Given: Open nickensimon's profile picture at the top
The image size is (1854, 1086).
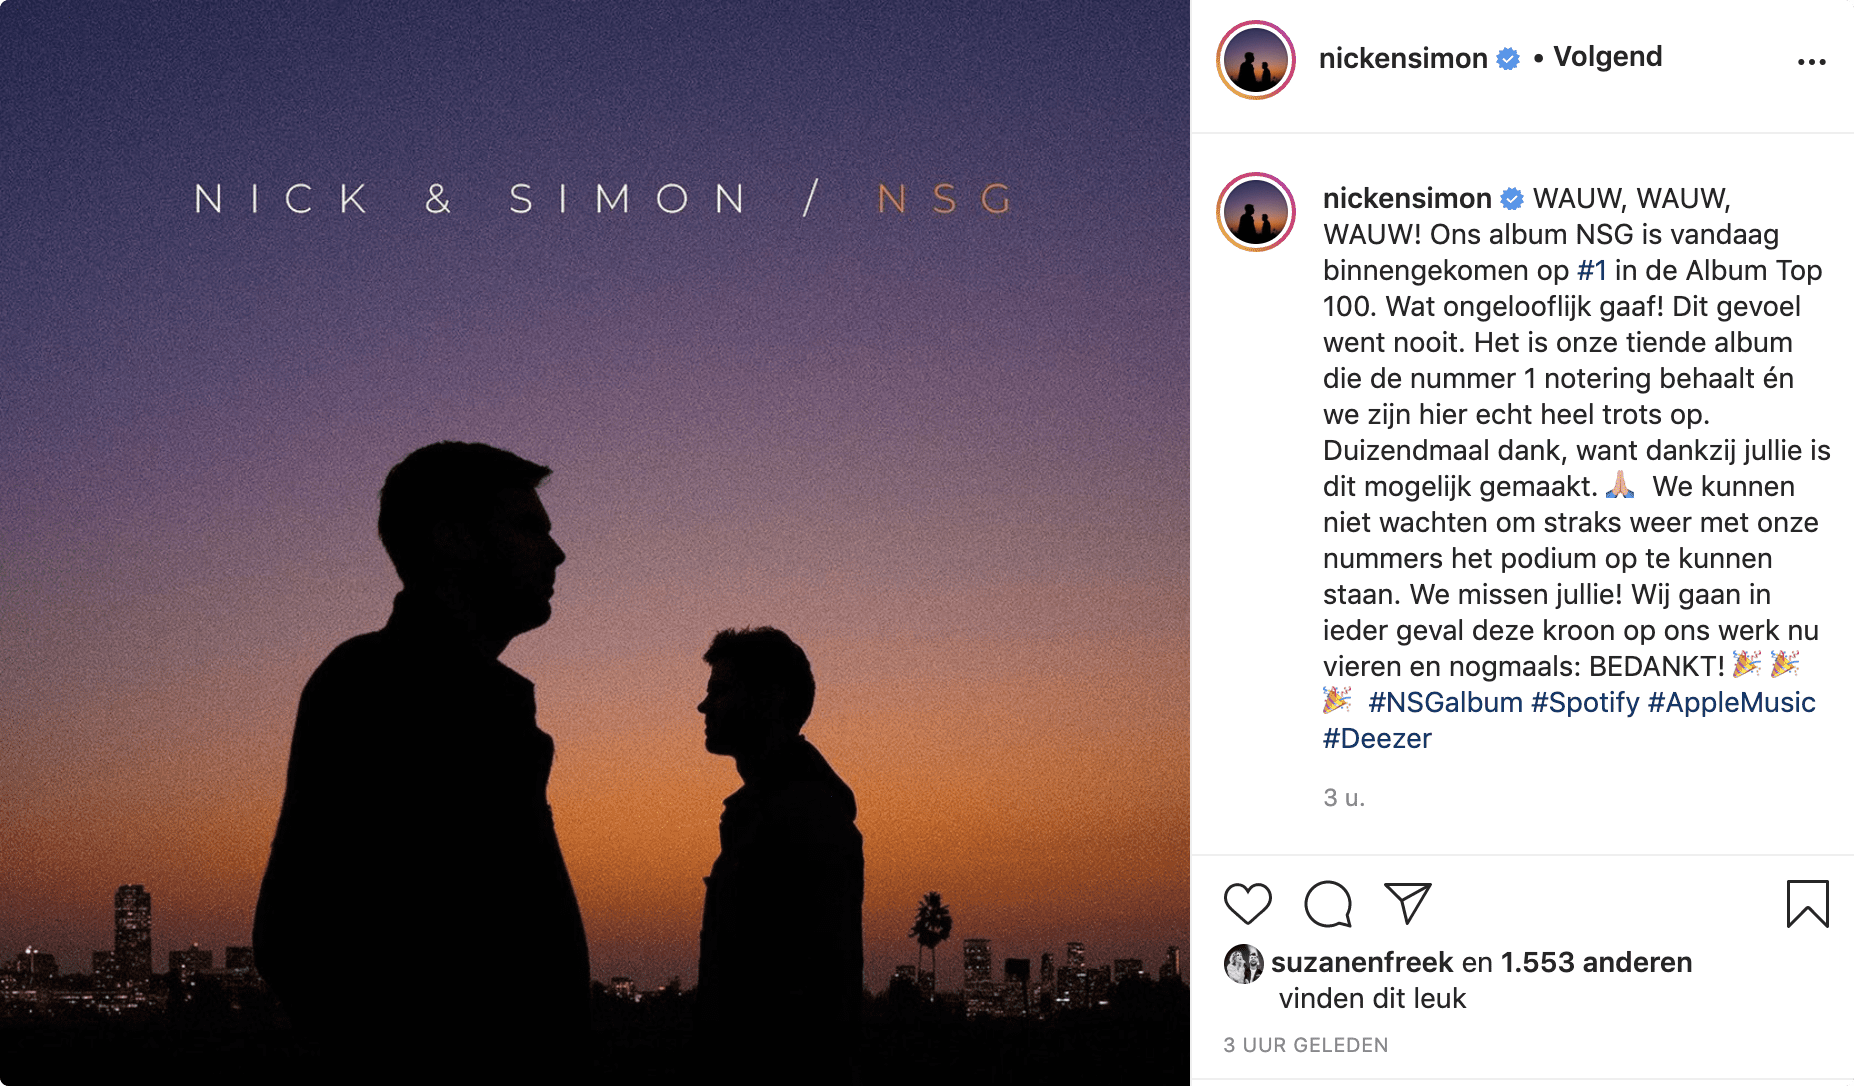Looking at the screenshot, I should click(x=1255, y=60).
